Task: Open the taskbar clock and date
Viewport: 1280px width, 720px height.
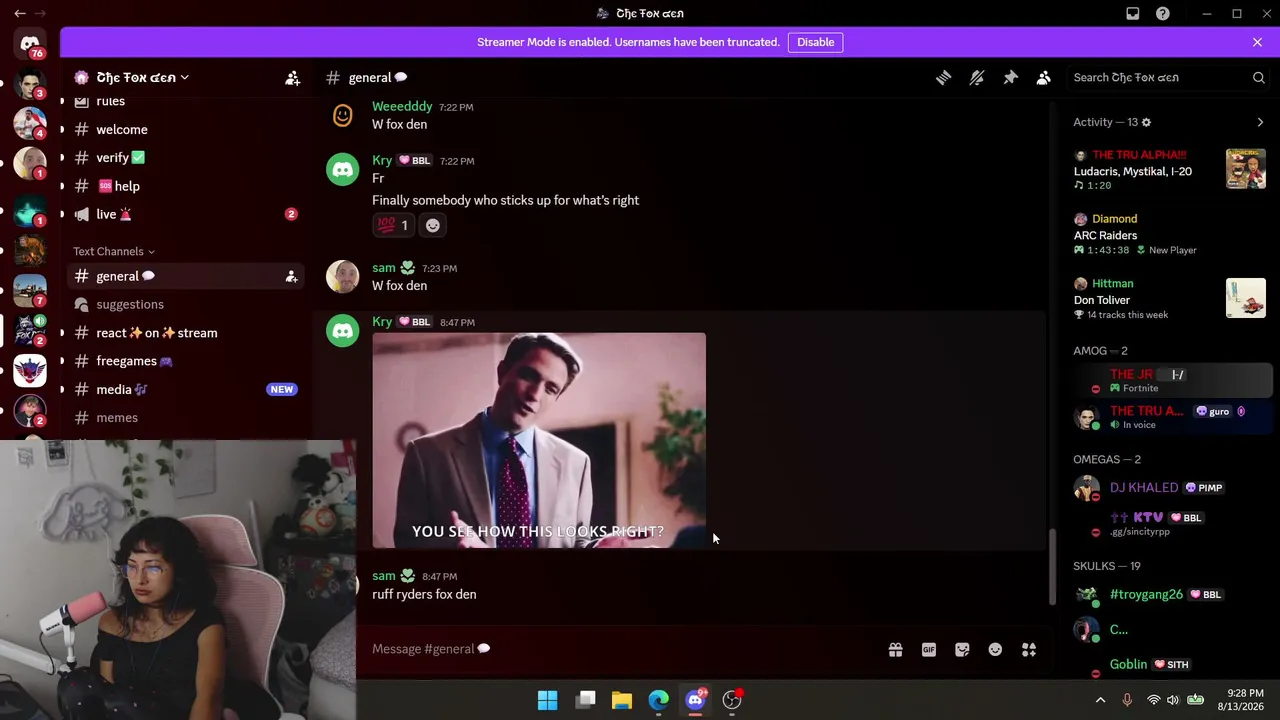Action: click(1240, 700)
